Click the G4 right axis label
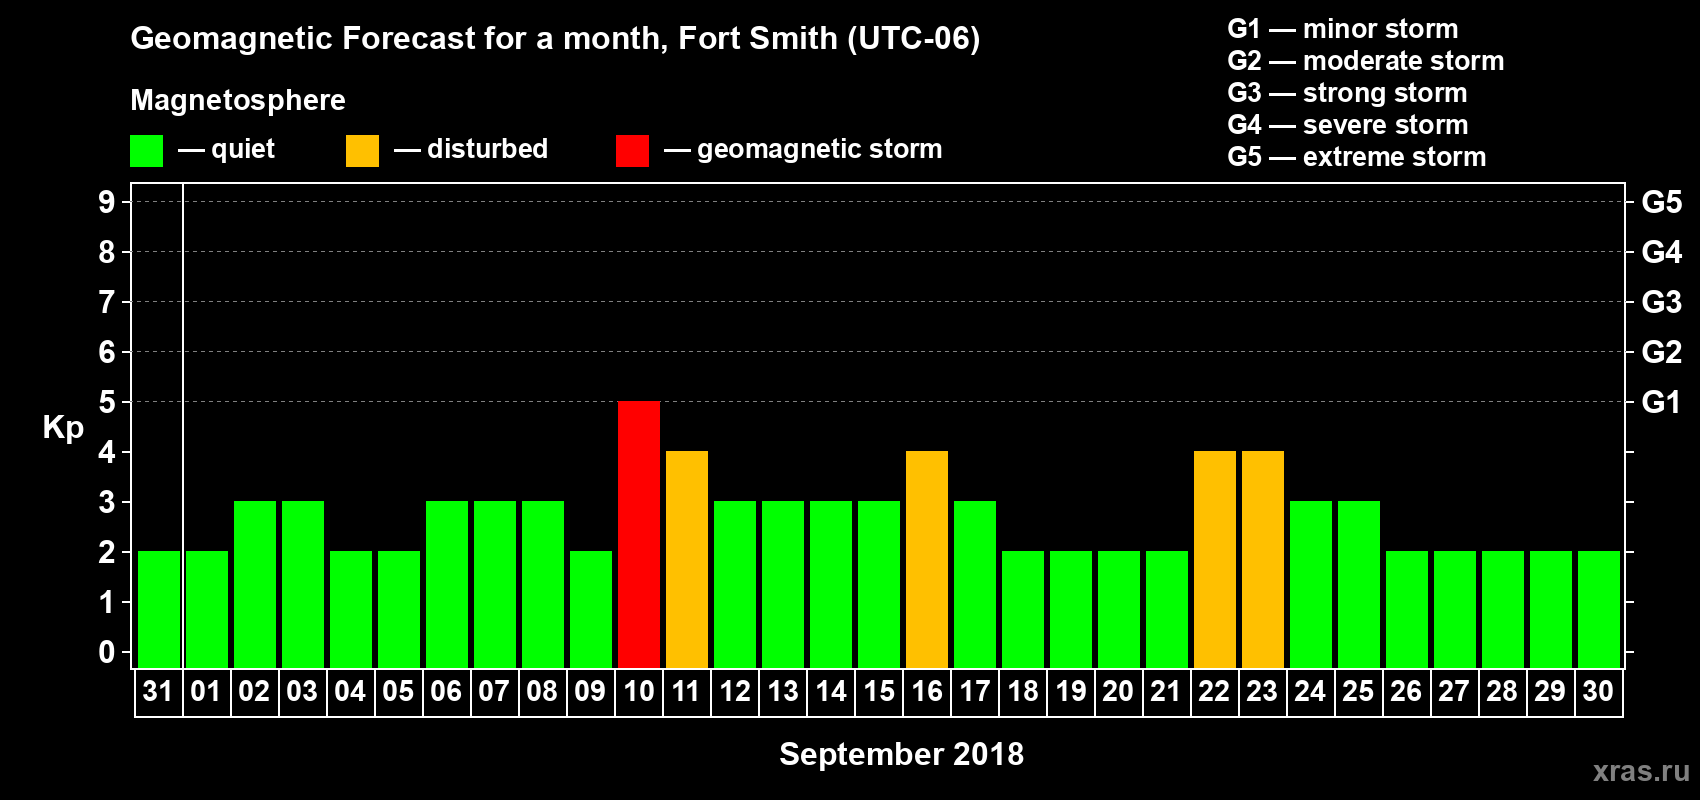The width and height of the screenshot is (1700, 800). click(x=1662, y=252)
